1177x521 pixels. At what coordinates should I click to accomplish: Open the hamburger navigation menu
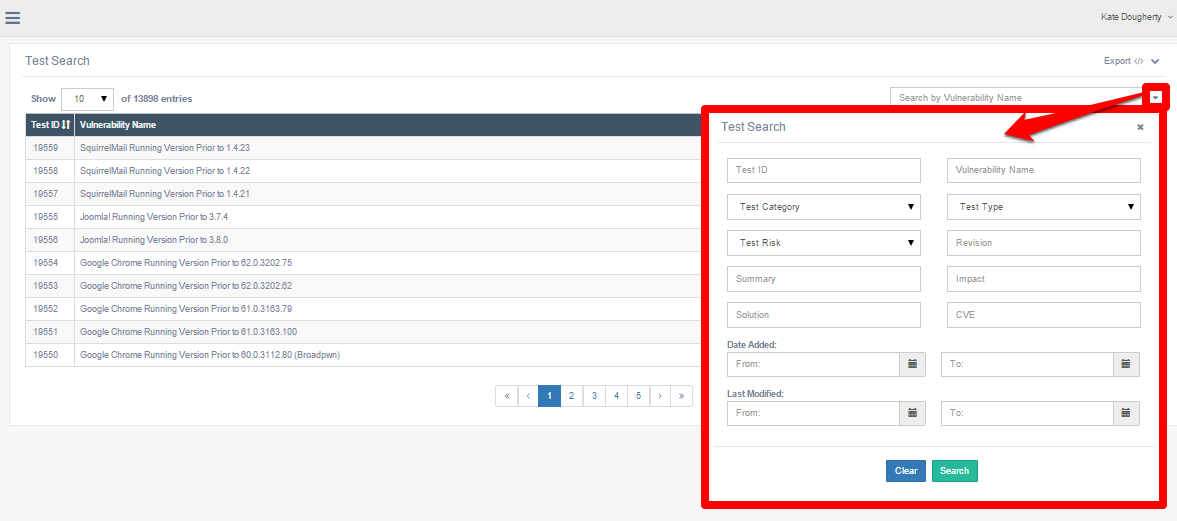pyautogui.click(x=13, y=17)
